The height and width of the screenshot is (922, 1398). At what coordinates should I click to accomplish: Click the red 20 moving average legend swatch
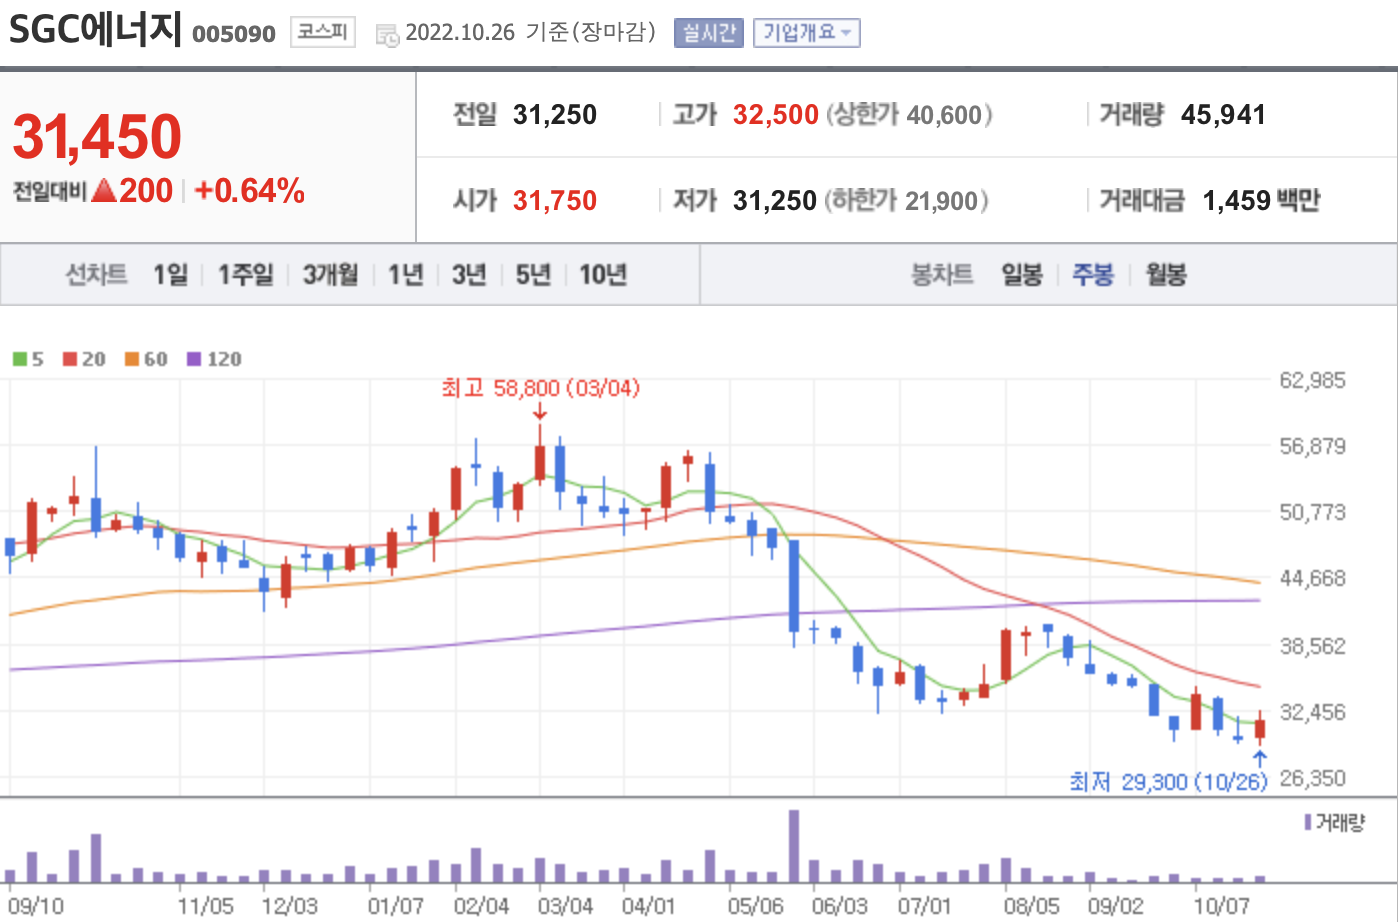click(70, 359)
